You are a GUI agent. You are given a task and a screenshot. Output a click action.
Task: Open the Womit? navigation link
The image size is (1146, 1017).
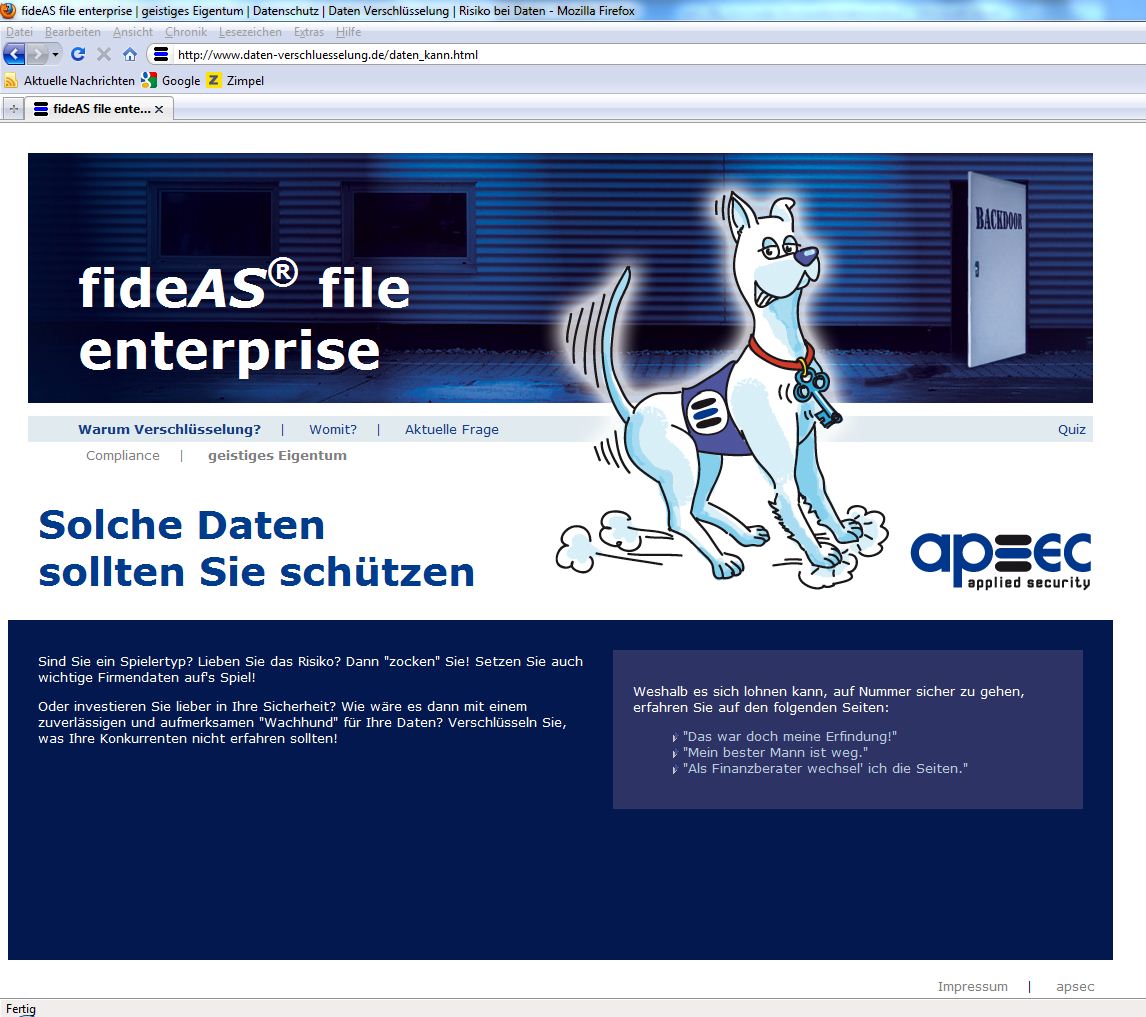(x=333, y=429)
